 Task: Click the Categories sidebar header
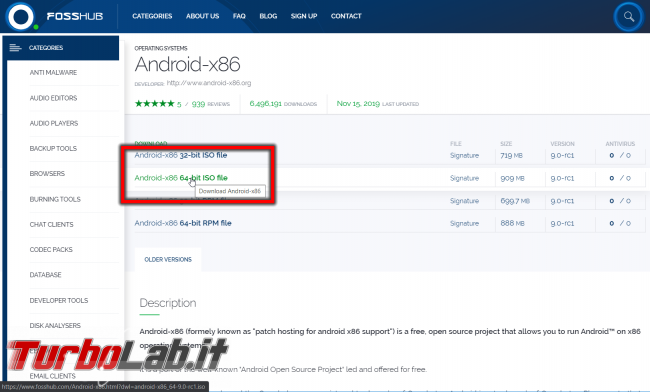coord(61,48)
